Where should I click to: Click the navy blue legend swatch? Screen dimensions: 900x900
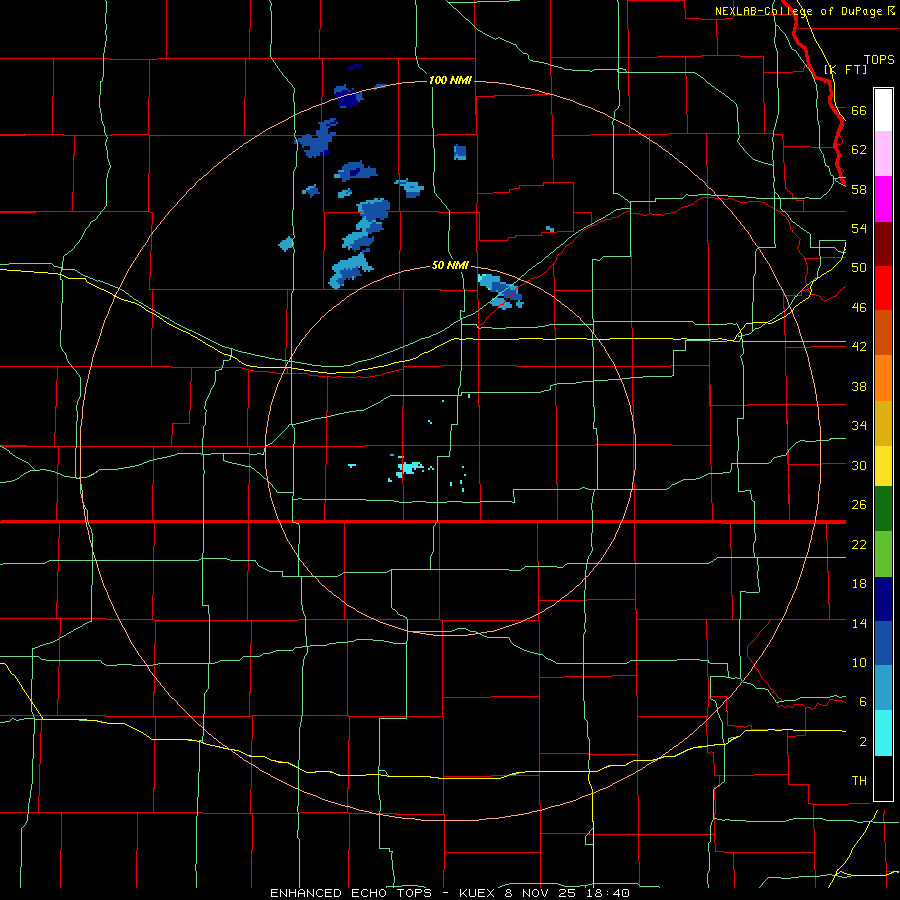pyautogui.click(x=883, y=599)
